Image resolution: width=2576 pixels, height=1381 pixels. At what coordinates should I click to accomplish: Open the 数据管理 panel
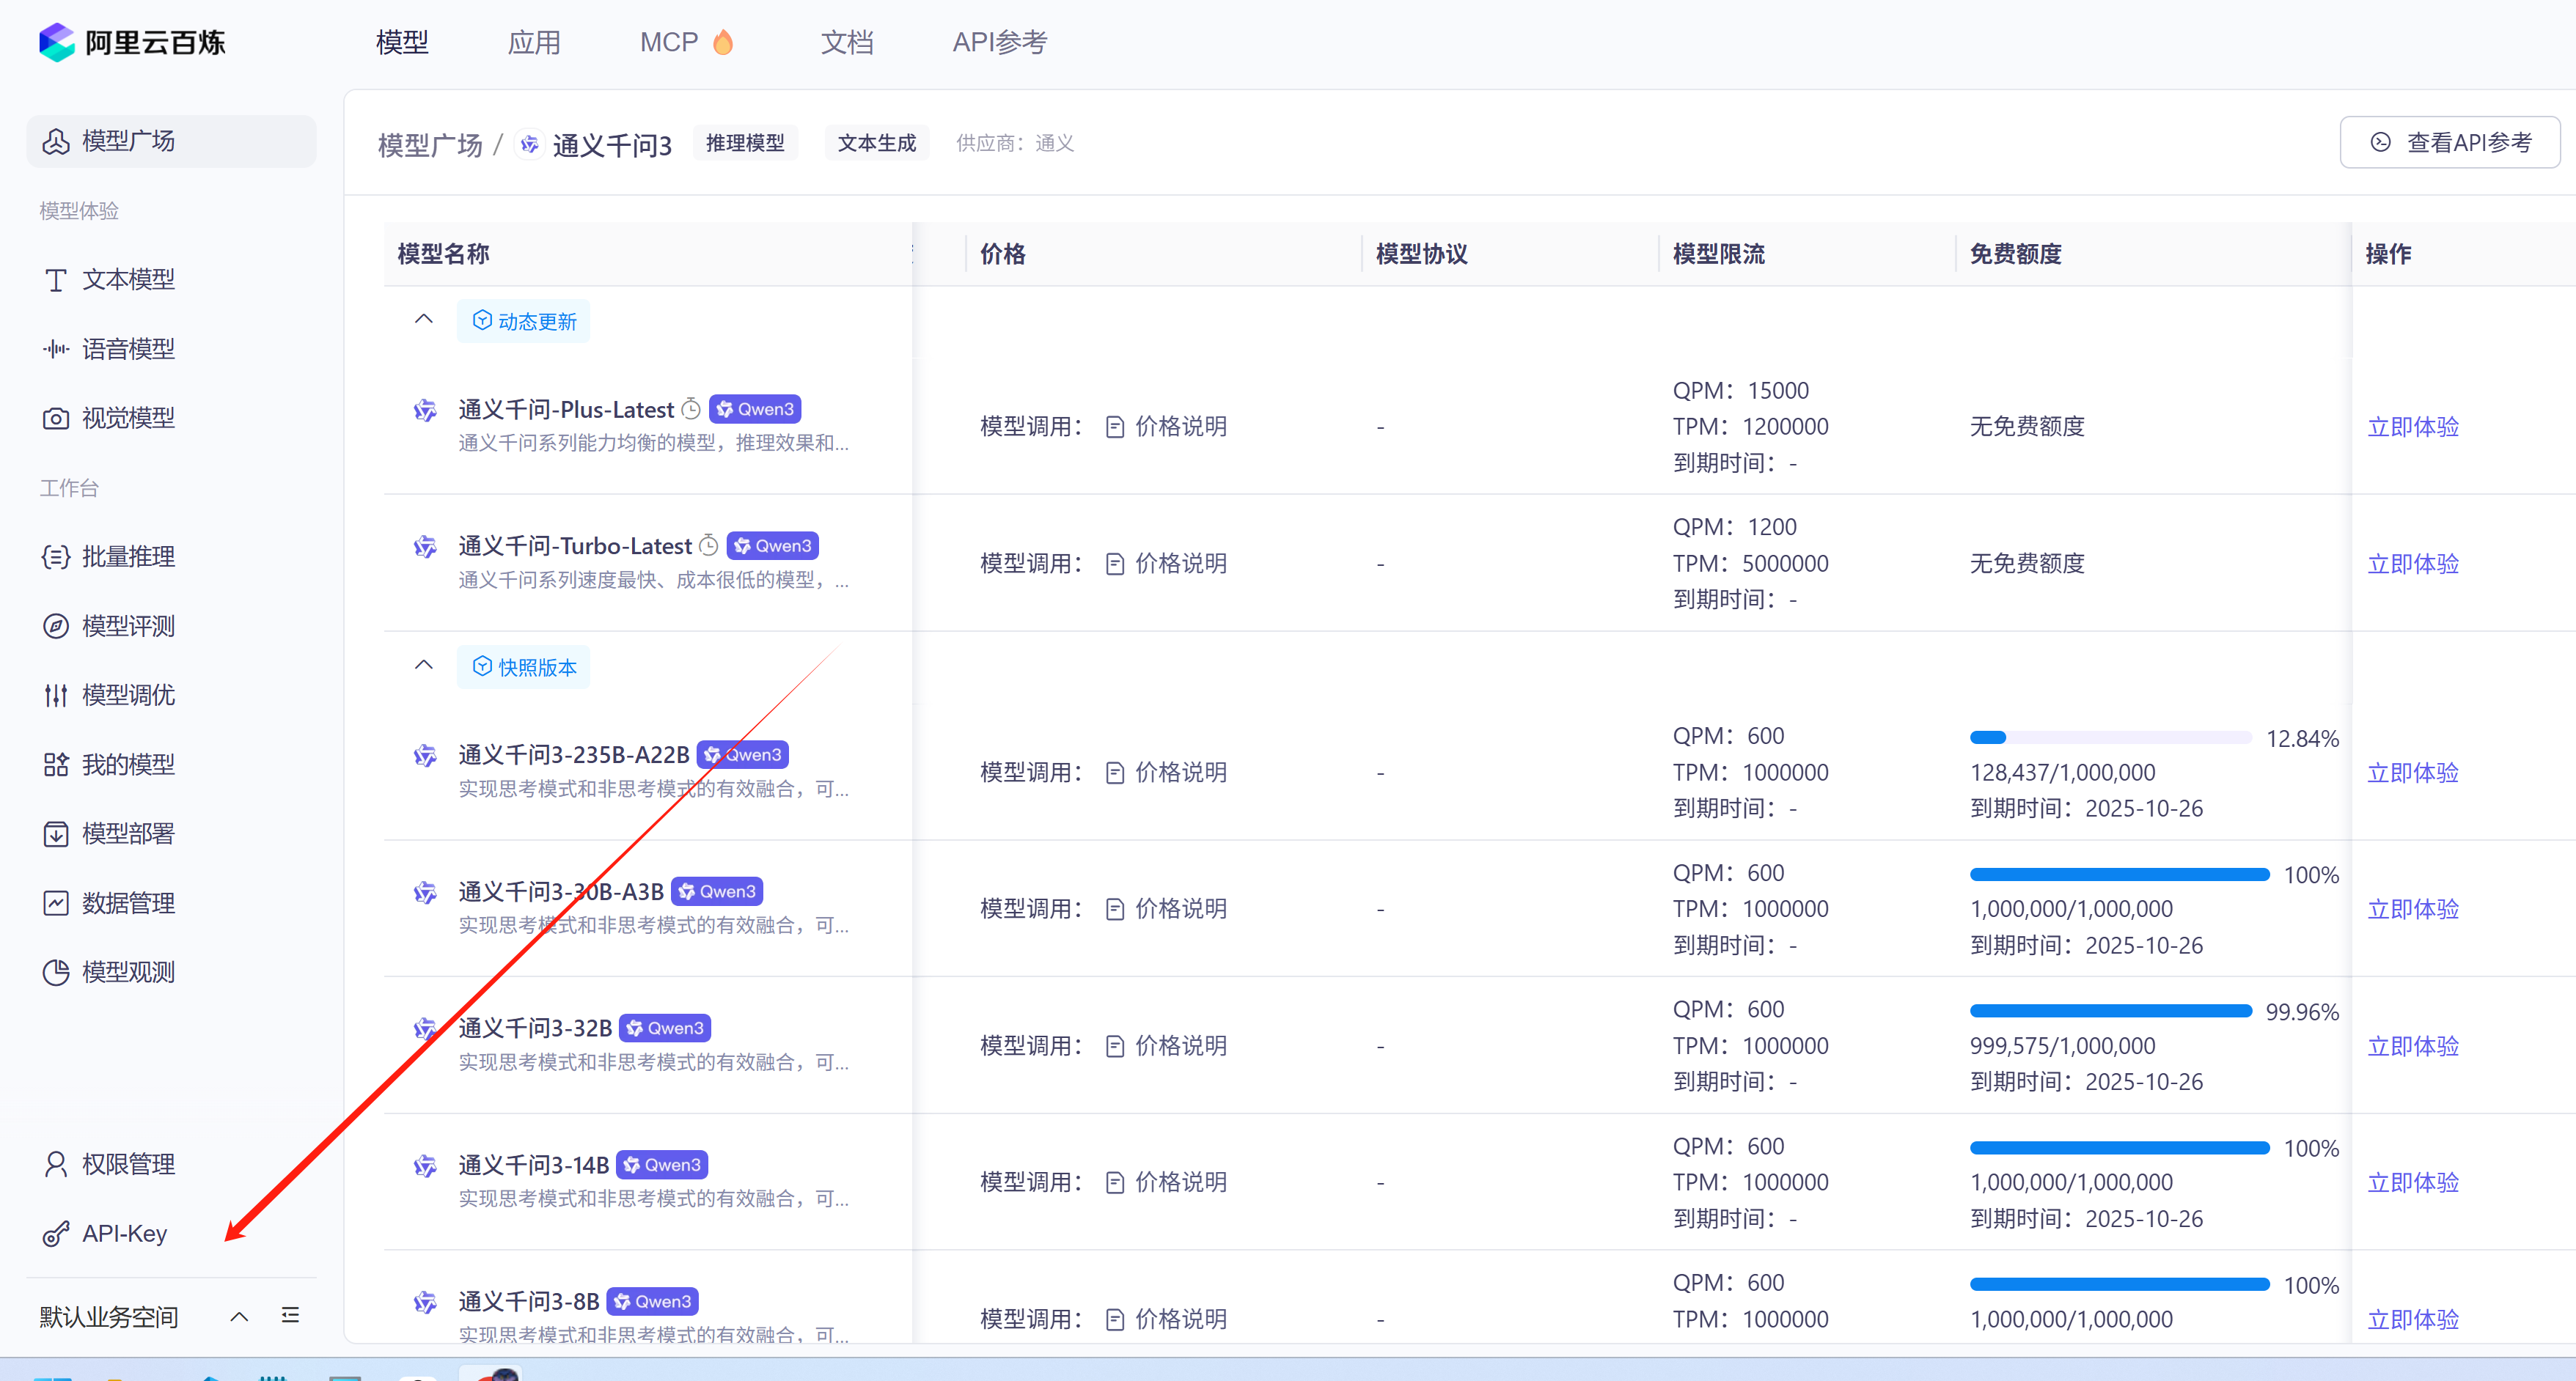pos(128,902)
